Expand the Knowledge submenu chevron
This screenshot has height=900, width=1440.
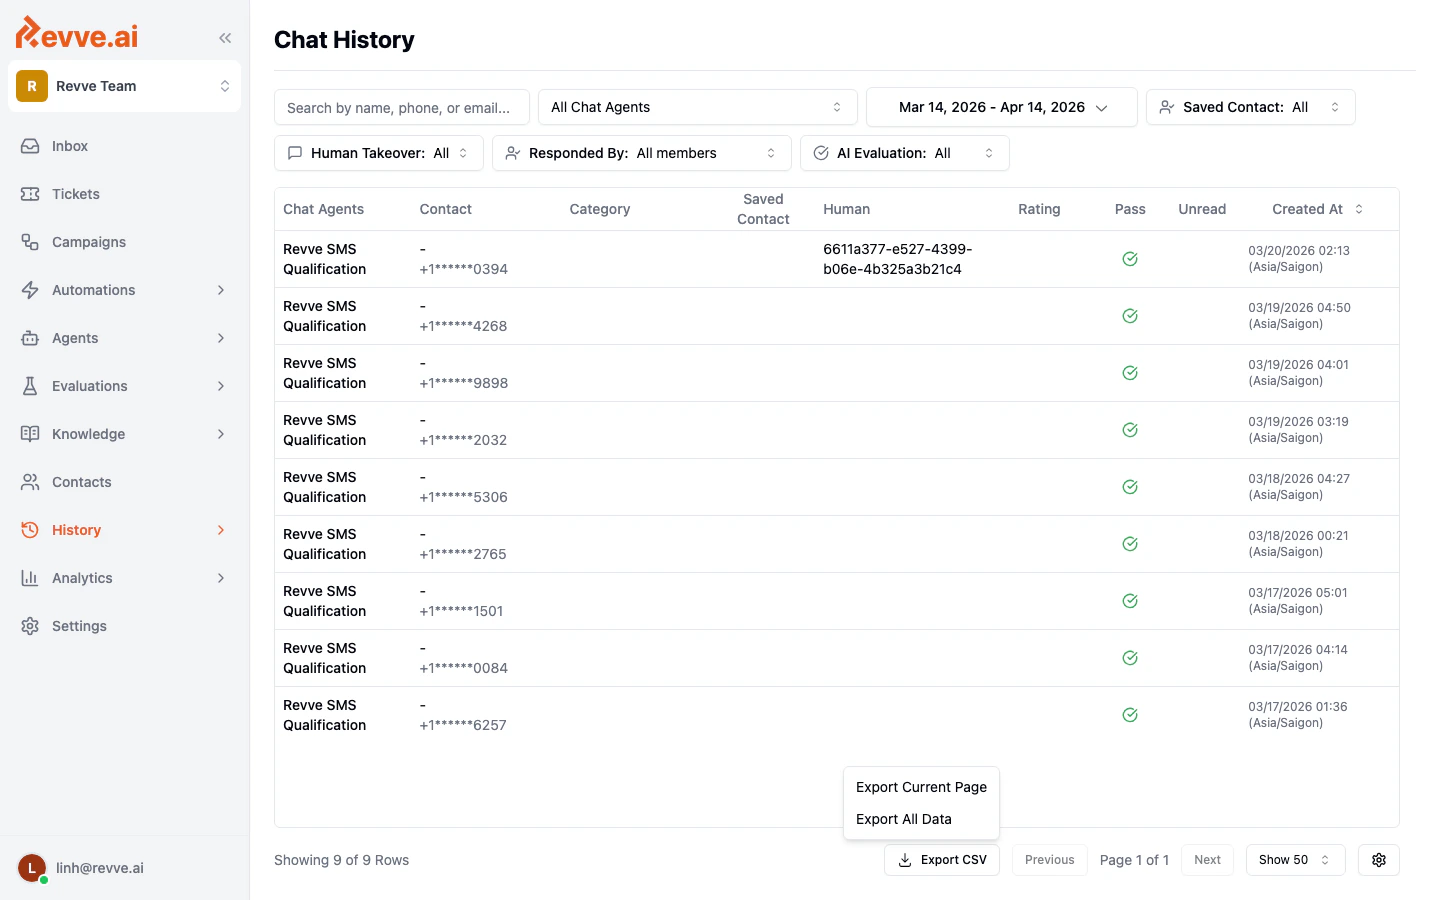pyautogui.click(x=221, y=434)
